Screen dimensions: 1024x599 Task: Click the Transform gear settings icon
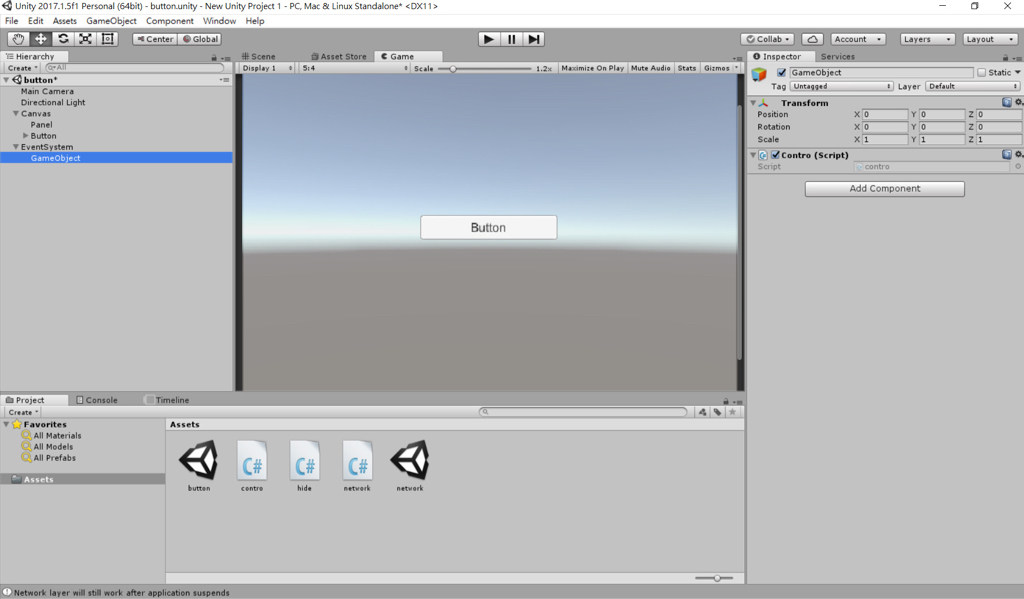pos(1017,102)
